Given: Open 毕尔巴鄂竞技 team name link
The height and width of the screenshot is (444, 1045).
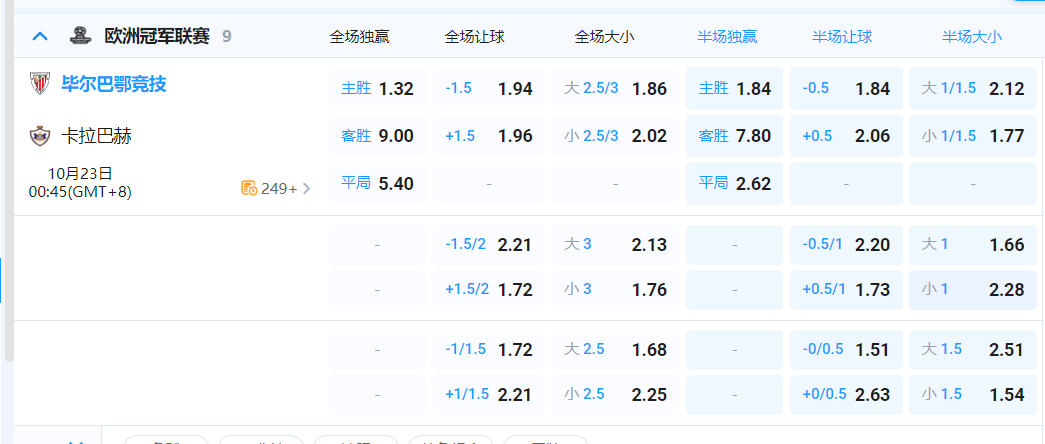Looking at the screenshot, I should coord(114,84).
